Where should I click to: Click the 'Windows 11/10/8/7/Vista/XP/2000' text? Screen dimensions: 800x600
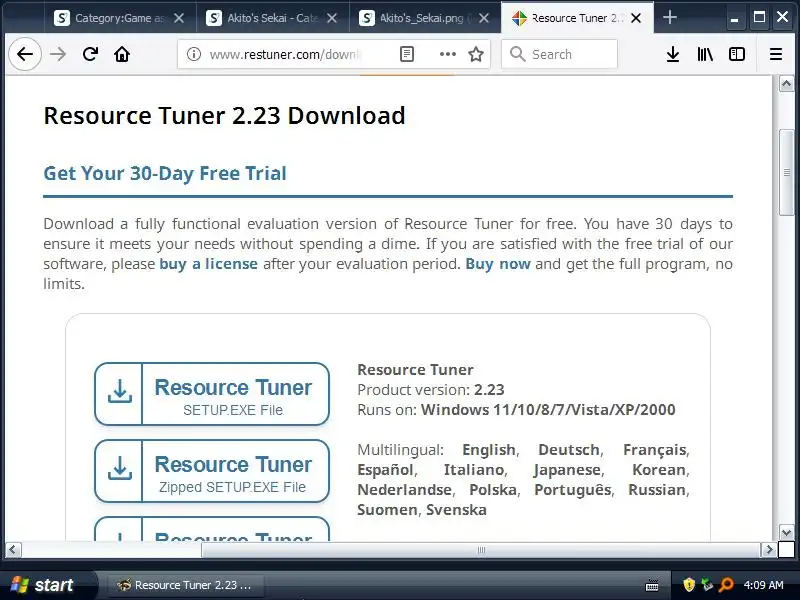pos(548,410)
